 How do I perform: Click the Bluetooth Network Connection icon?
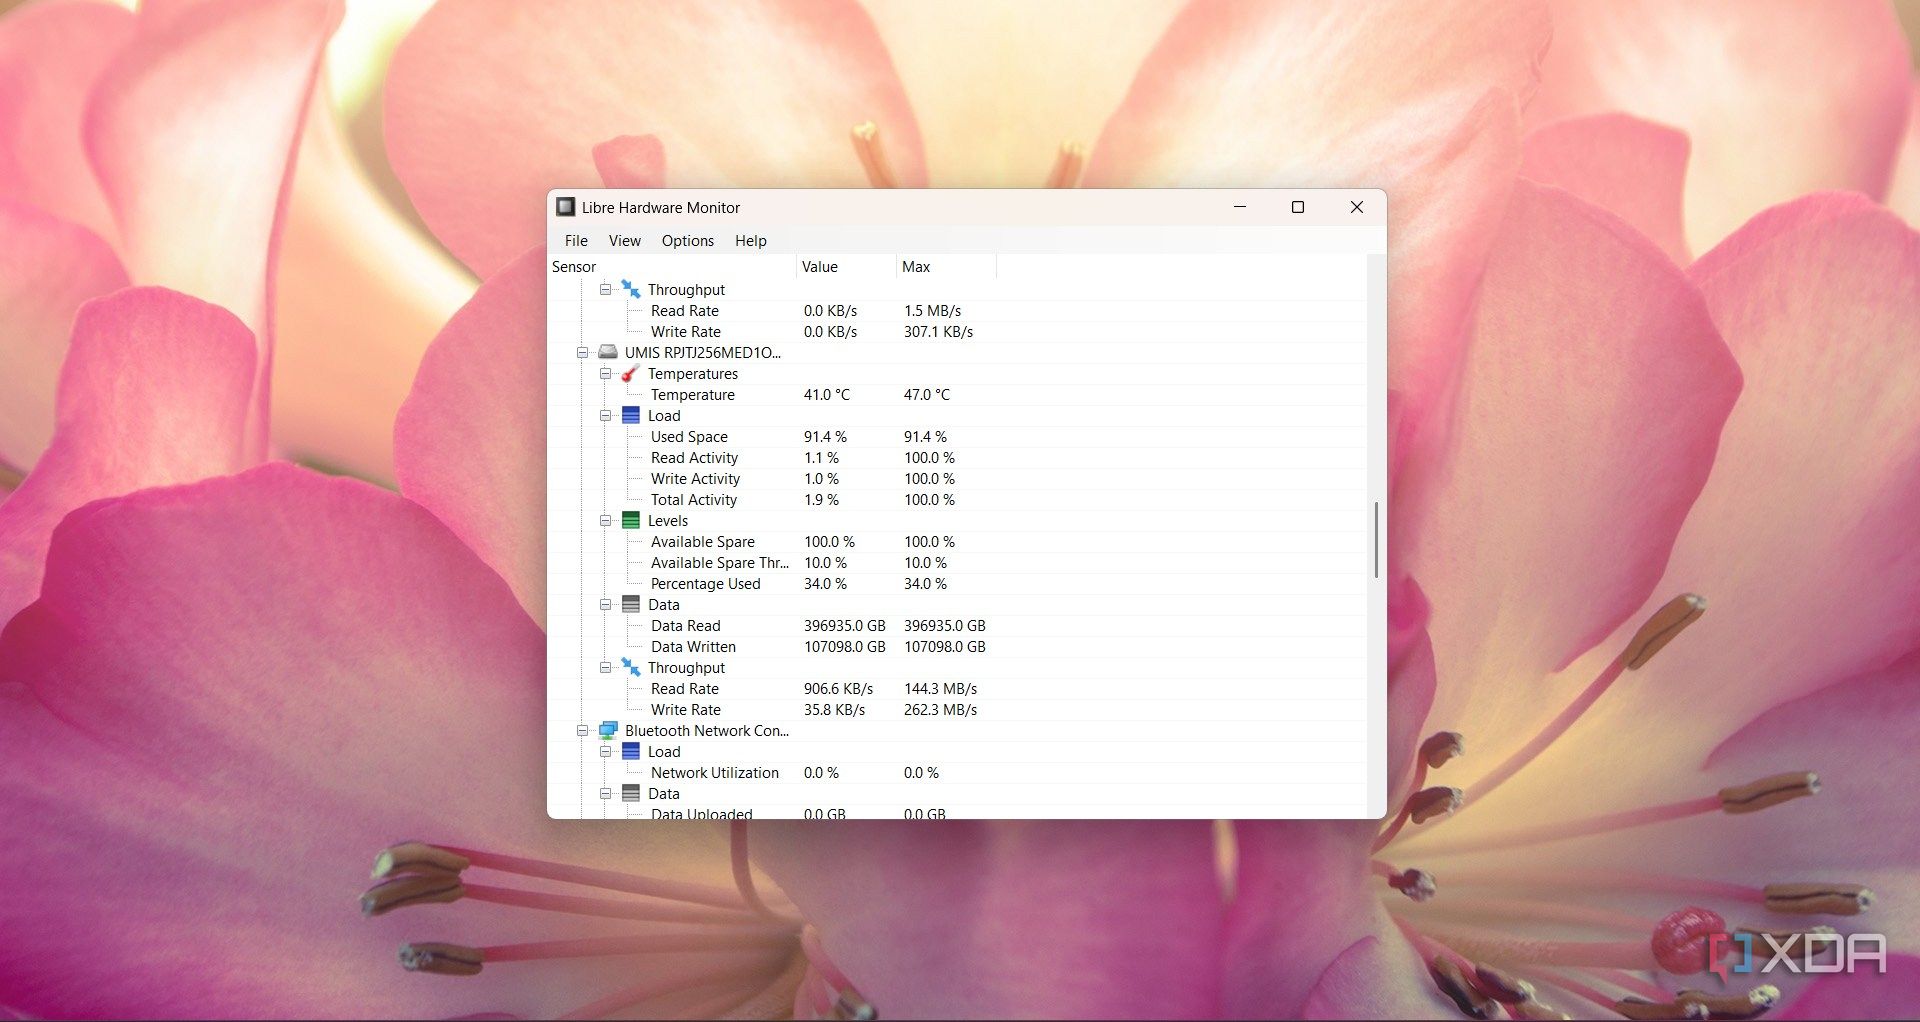point(608,730)
